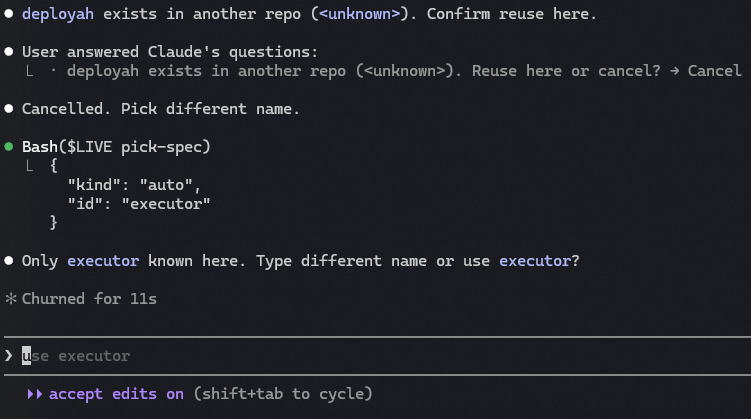Click the 'Cancel' answer text after arrow
The height and width of the screenshot is (419, 751).
click(x=715, y=71)
